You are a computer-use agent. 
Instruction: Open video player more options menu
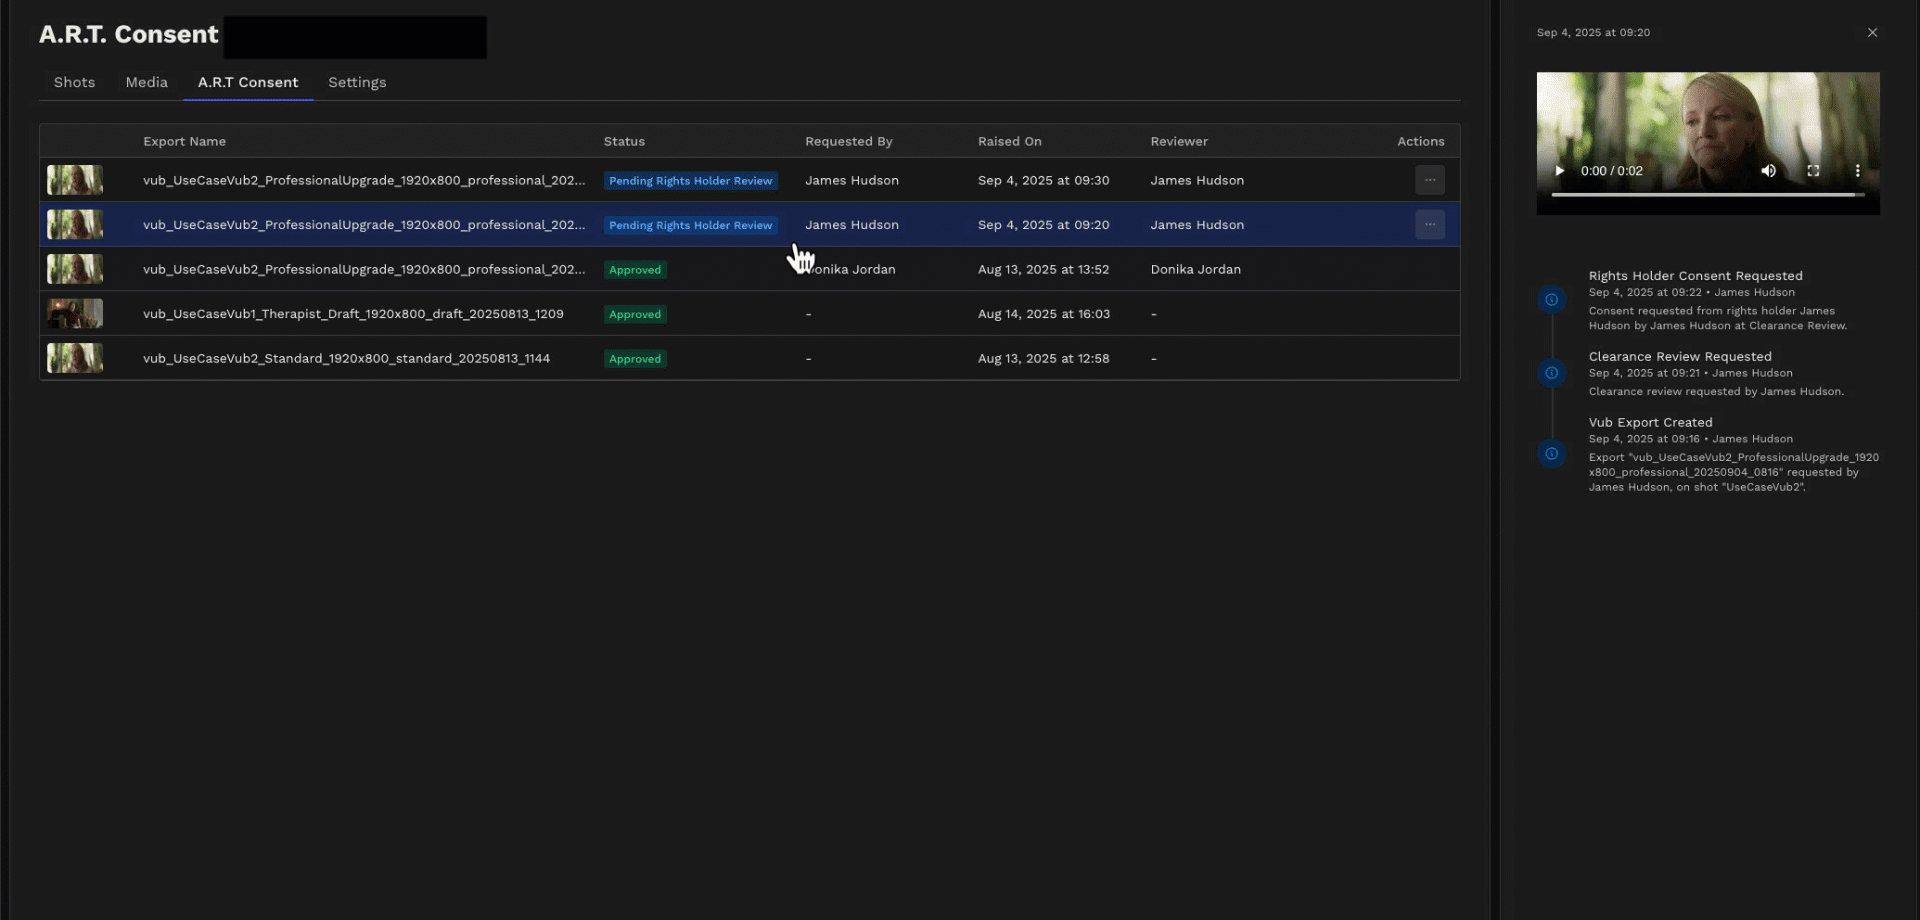[1857, 171]
